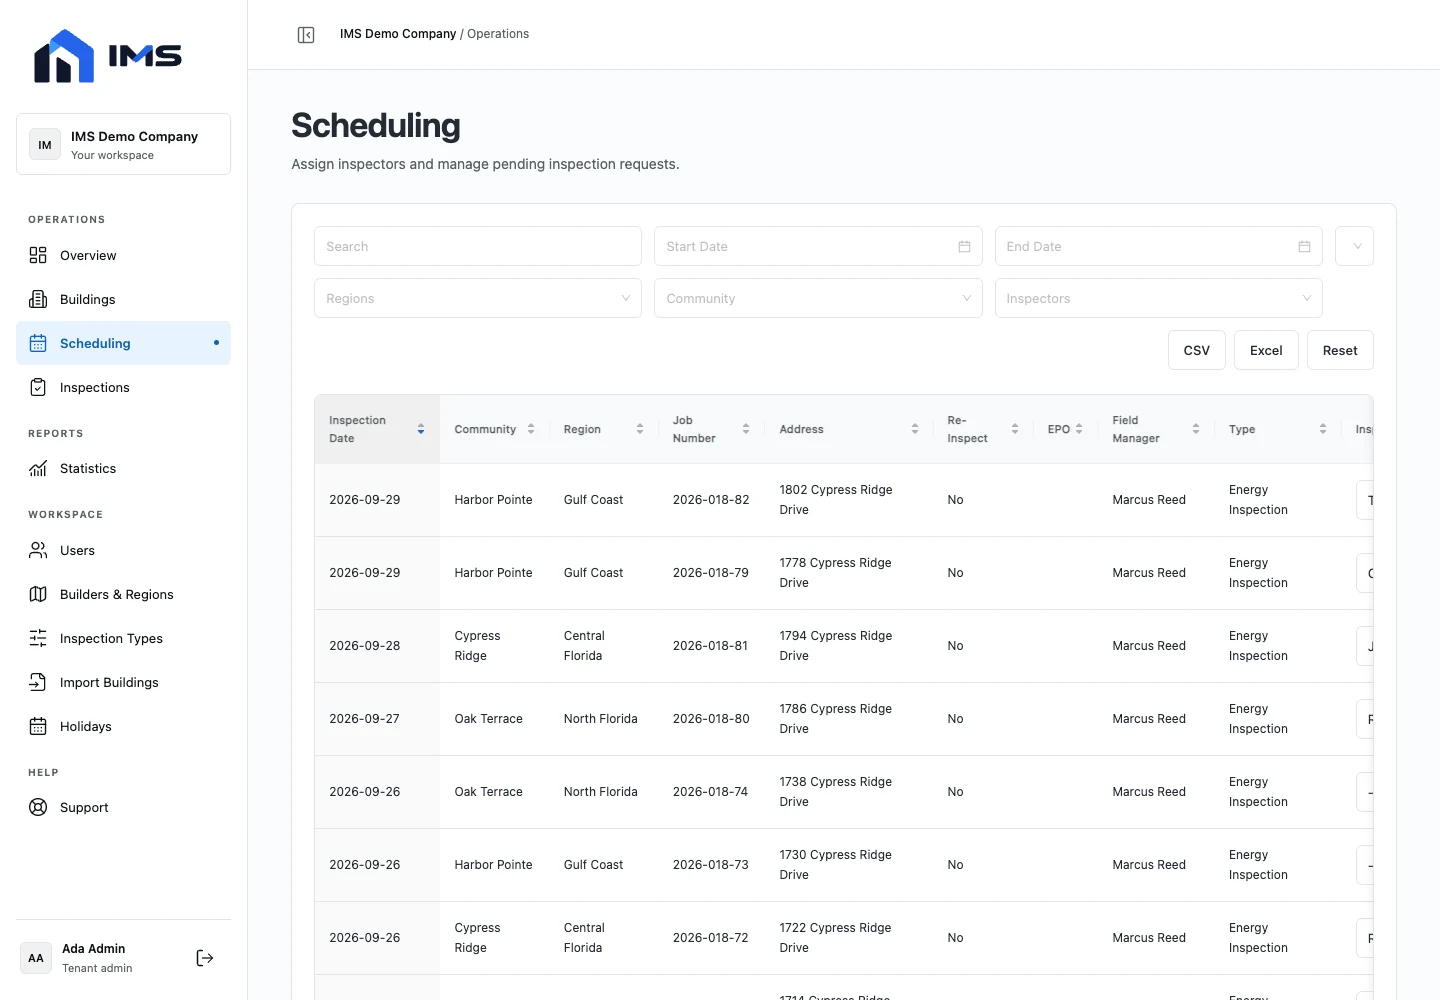Click the End Date input field

point(1158,246)
